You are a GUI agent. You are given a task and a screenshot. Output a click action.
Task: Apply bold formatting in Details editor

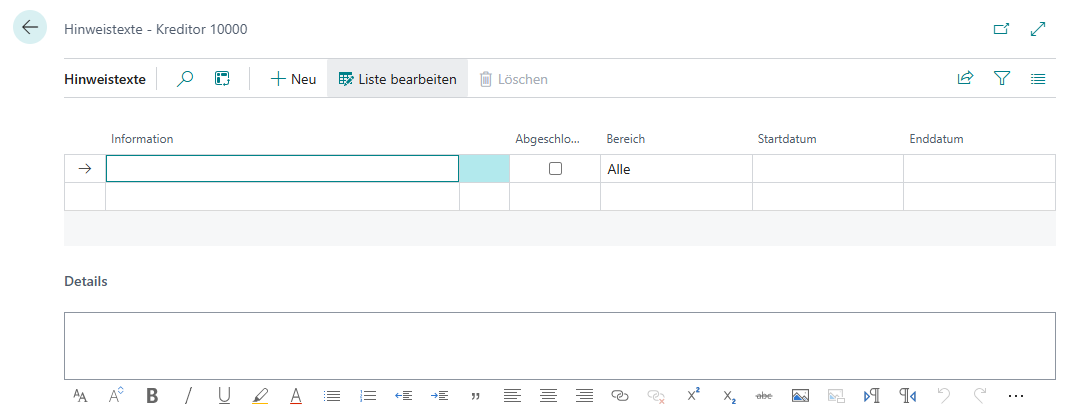[152, 395]
